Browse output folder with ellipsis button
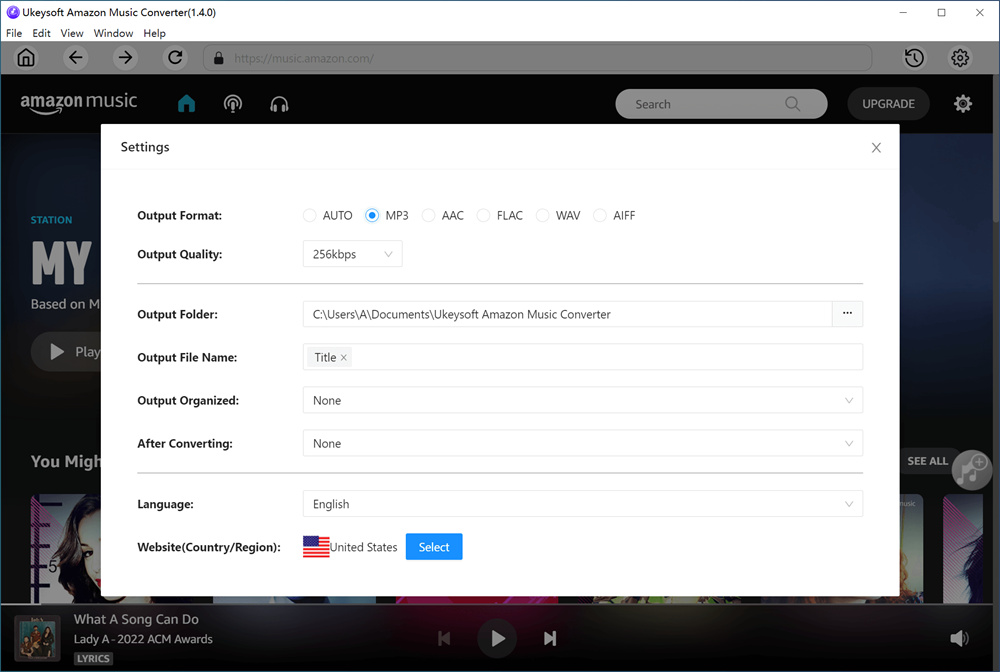This screenshot has width=1000, height=672. (x=847, y=314)
